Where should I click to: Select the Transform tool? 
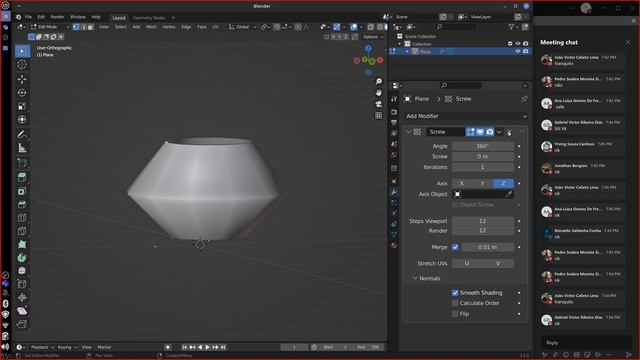click(x=22, y=120)
